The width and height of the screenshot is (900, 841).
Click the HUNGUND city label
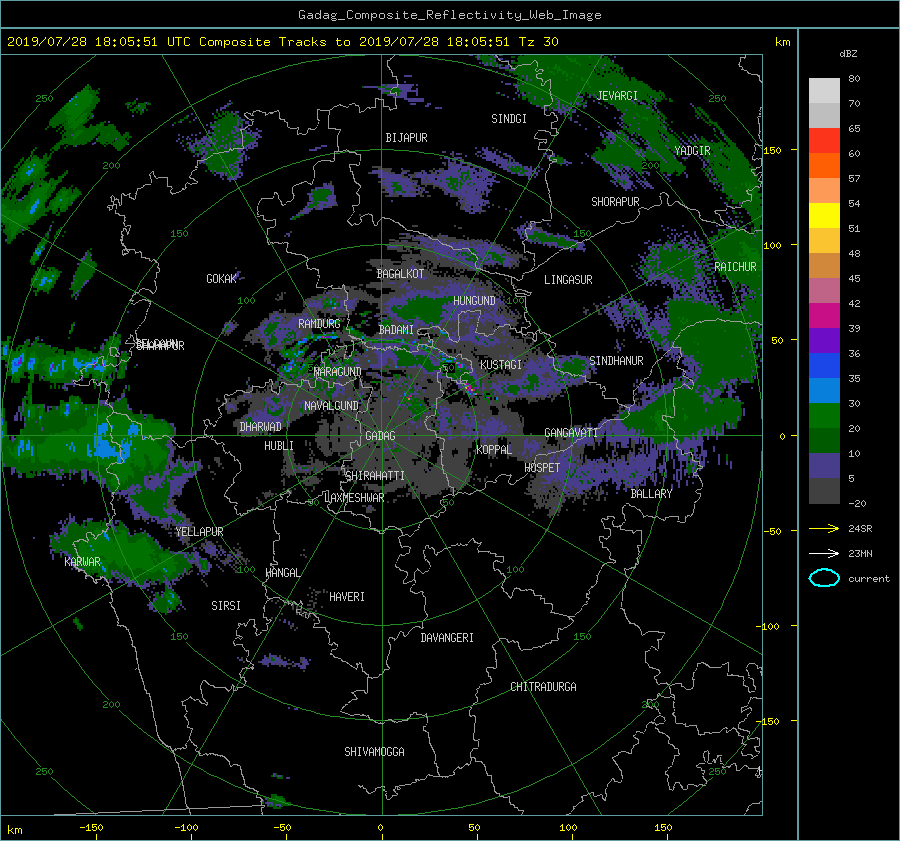474,300
